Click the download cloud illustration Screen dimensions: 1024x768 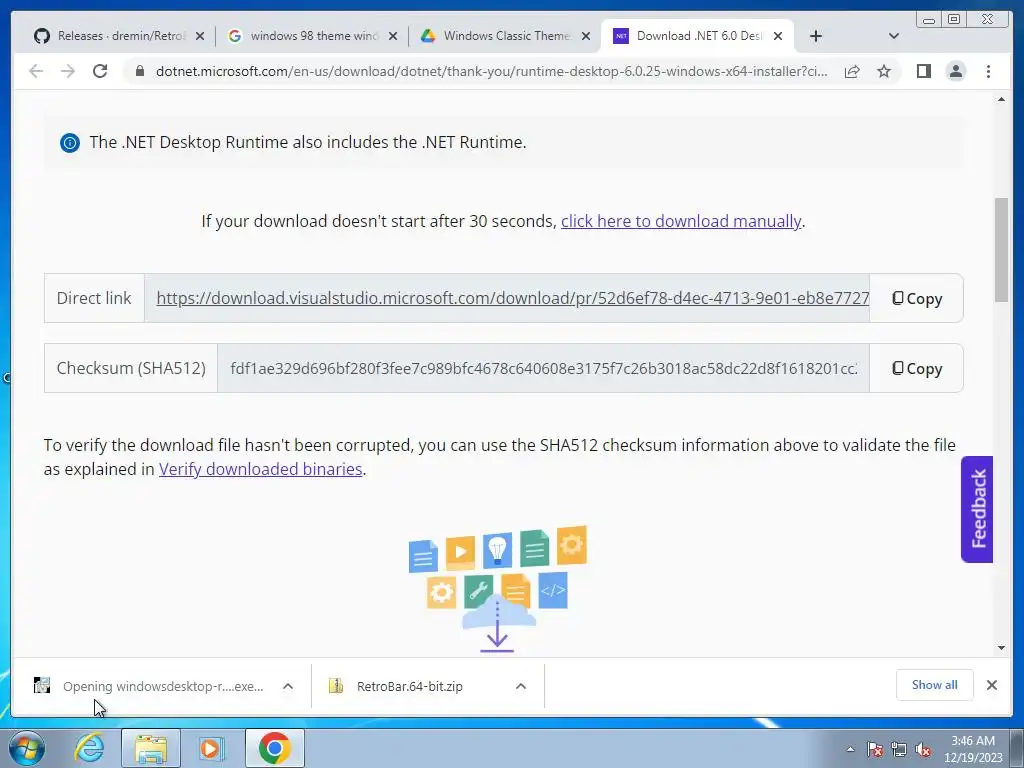pyautogui.click(x=498, y=588)
